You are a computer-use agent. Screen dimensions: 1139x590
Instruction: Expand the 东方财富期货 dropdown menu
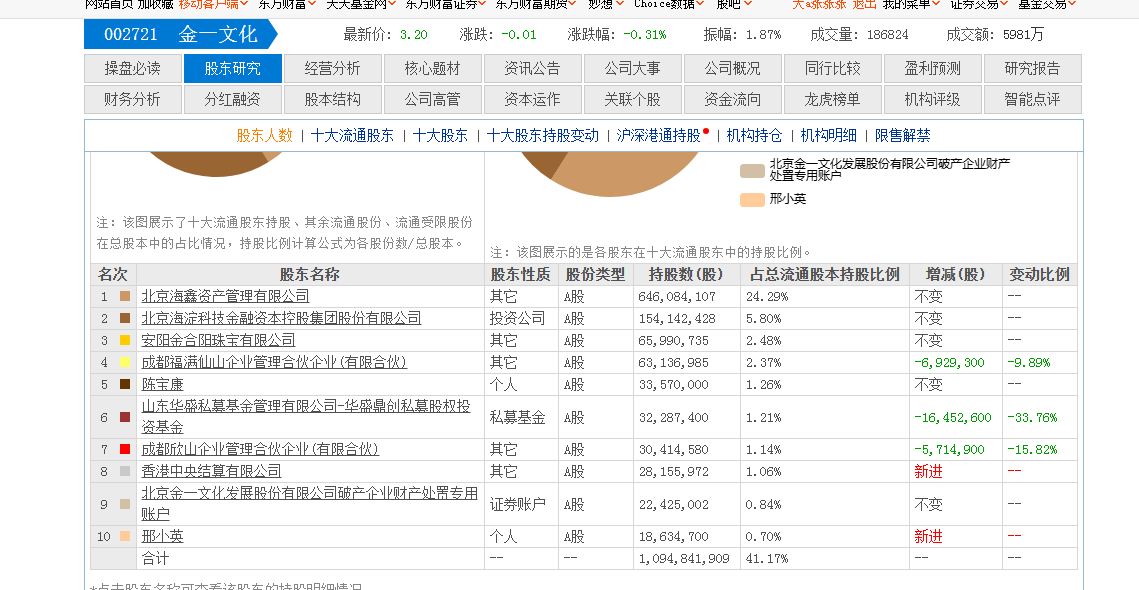536,4
